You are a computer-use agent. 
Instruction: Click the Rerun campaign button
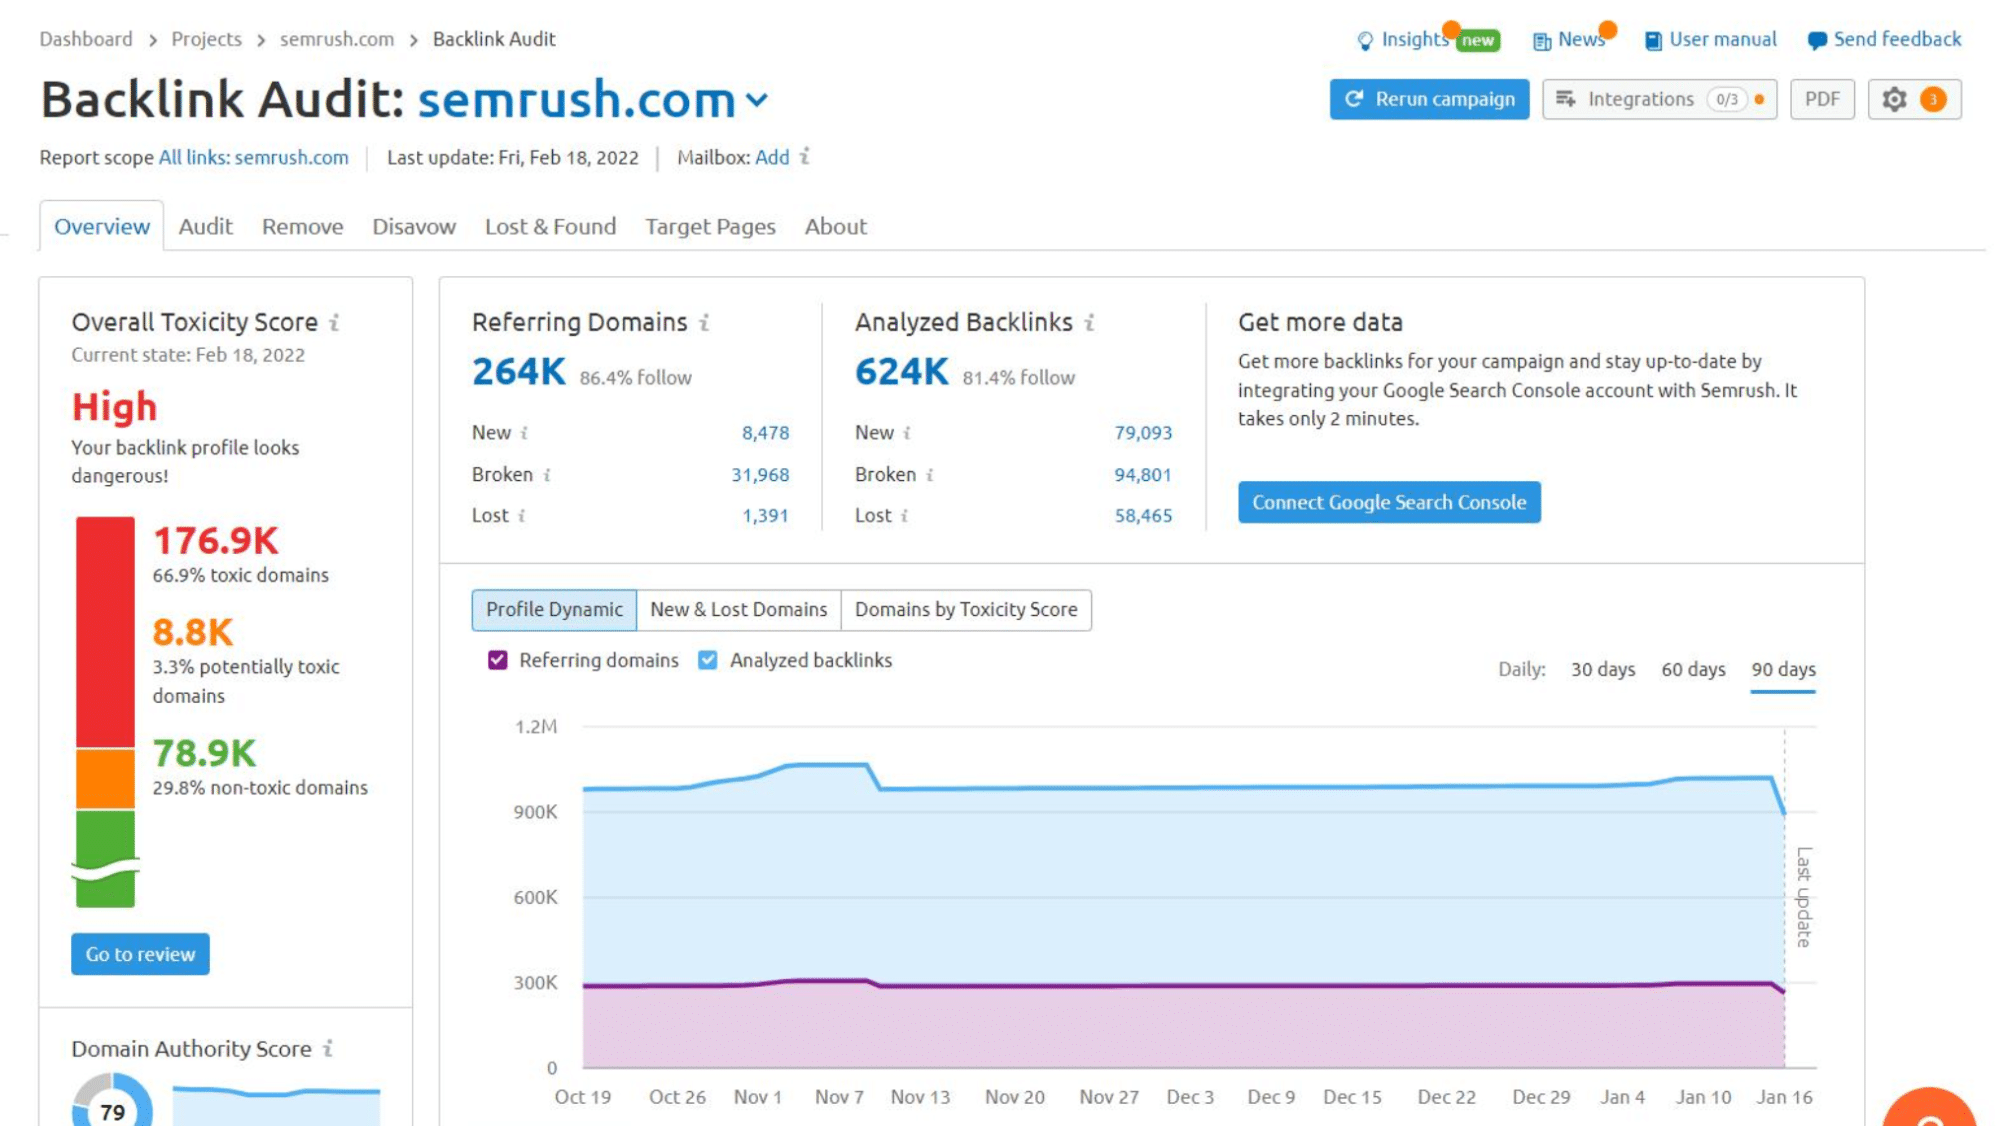1429,99
